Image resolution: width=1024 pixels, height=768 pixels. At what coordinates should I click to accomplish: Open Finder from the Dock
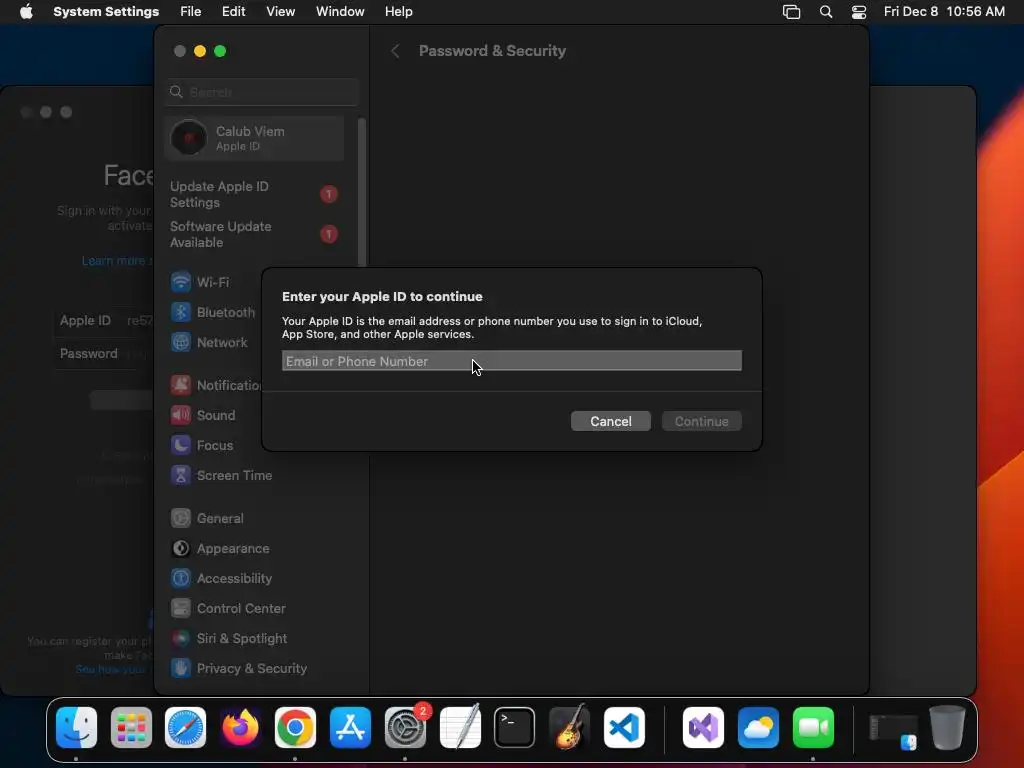[76, 728]
